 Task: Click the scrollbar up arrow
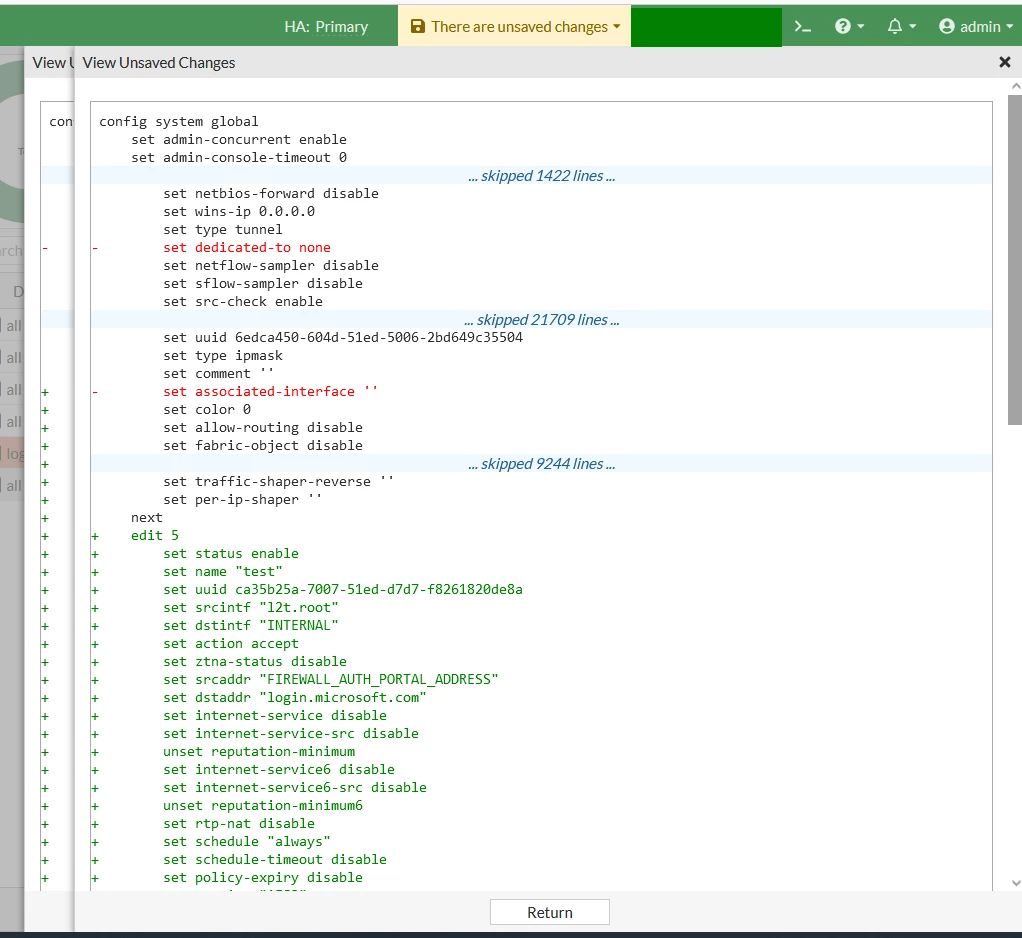coord(1015,86)
